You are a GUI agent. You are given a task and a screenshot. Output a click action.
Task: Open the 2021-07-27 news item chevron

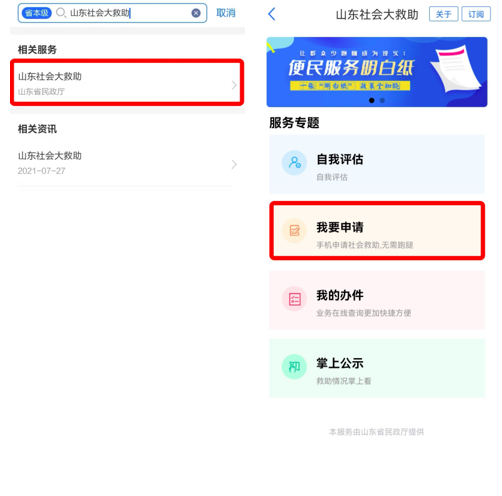click(234, 164)
